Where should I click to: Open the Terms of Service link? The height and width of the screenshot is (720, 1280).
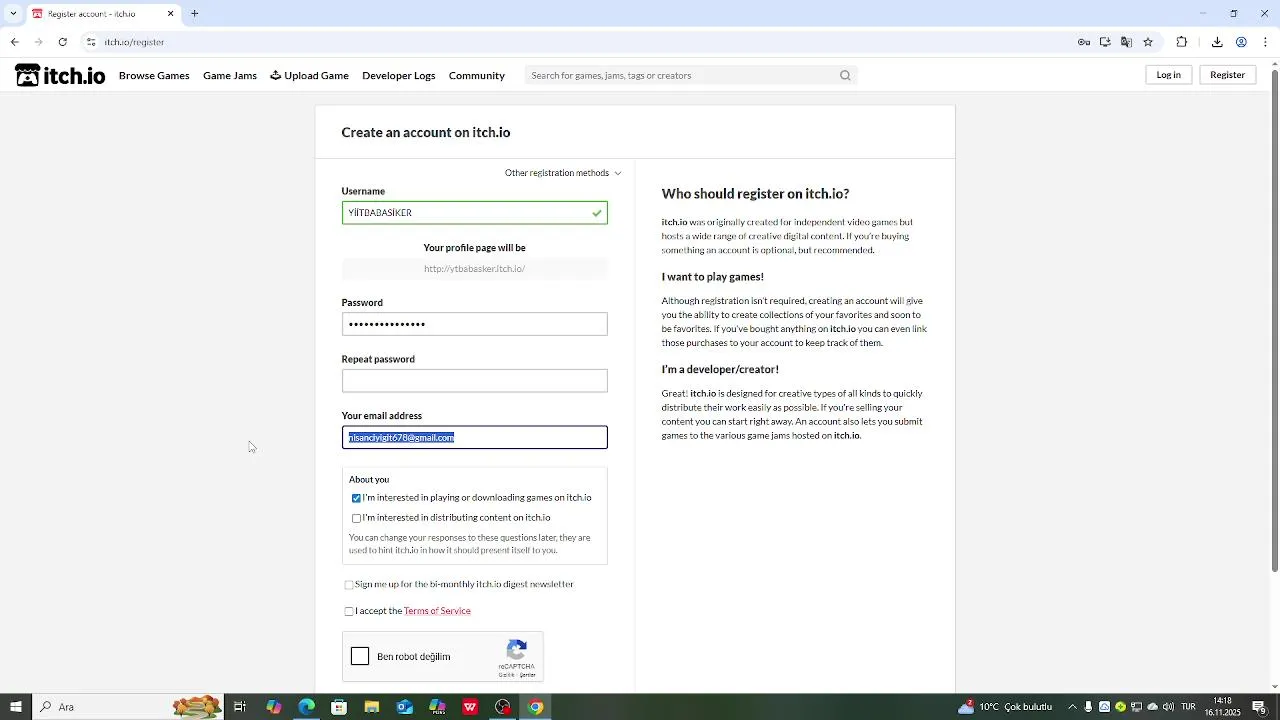click(x=437, y=611)
